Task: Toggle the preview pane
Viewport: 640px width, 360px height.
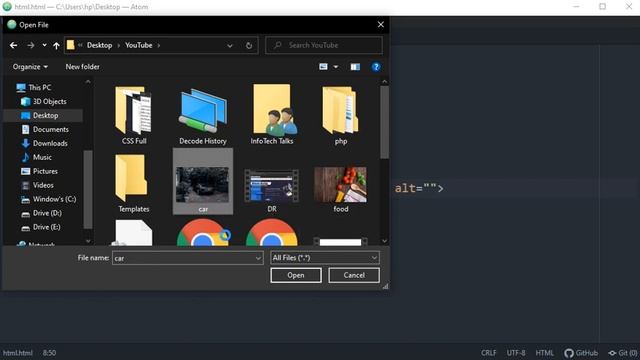Action: 355,67
